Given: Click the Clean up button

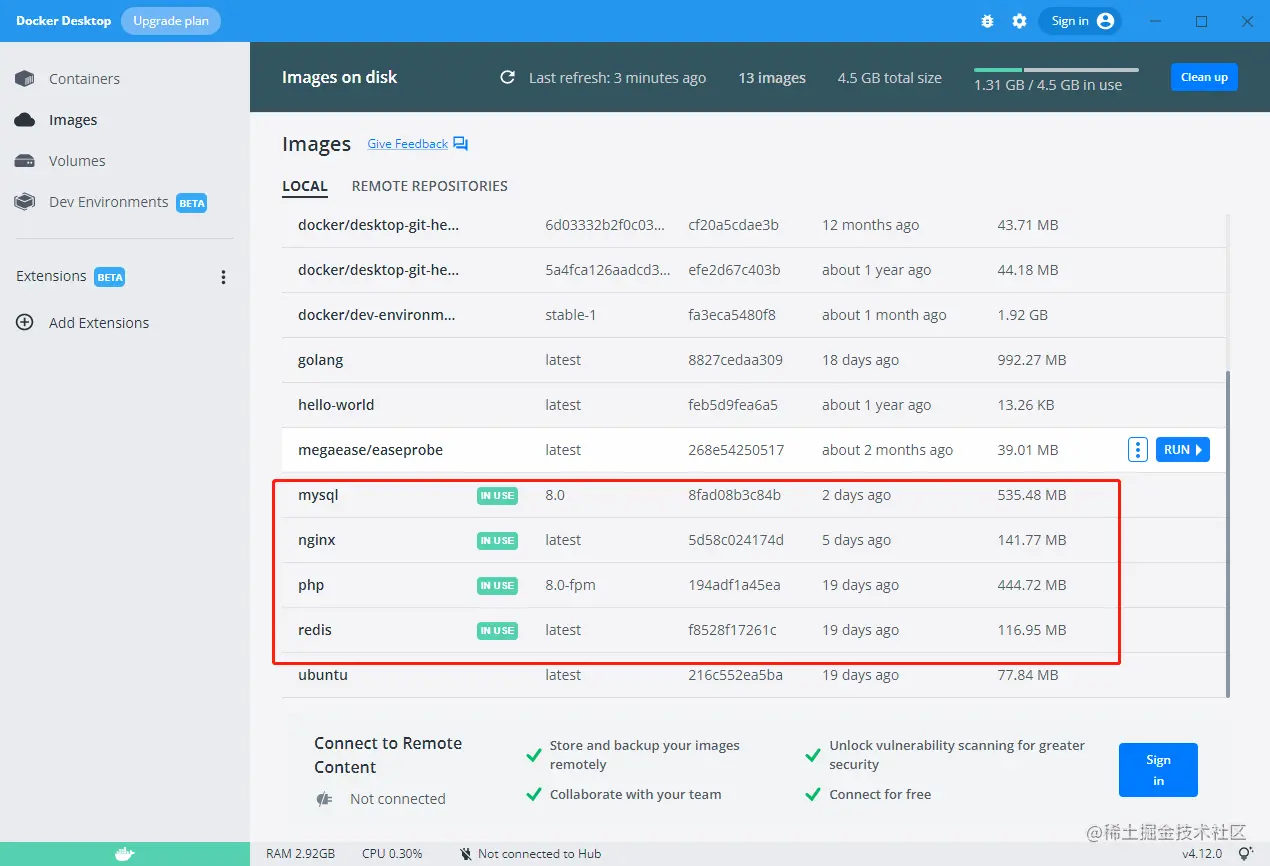Looking at the screenshot, I should coord(1204,77).
